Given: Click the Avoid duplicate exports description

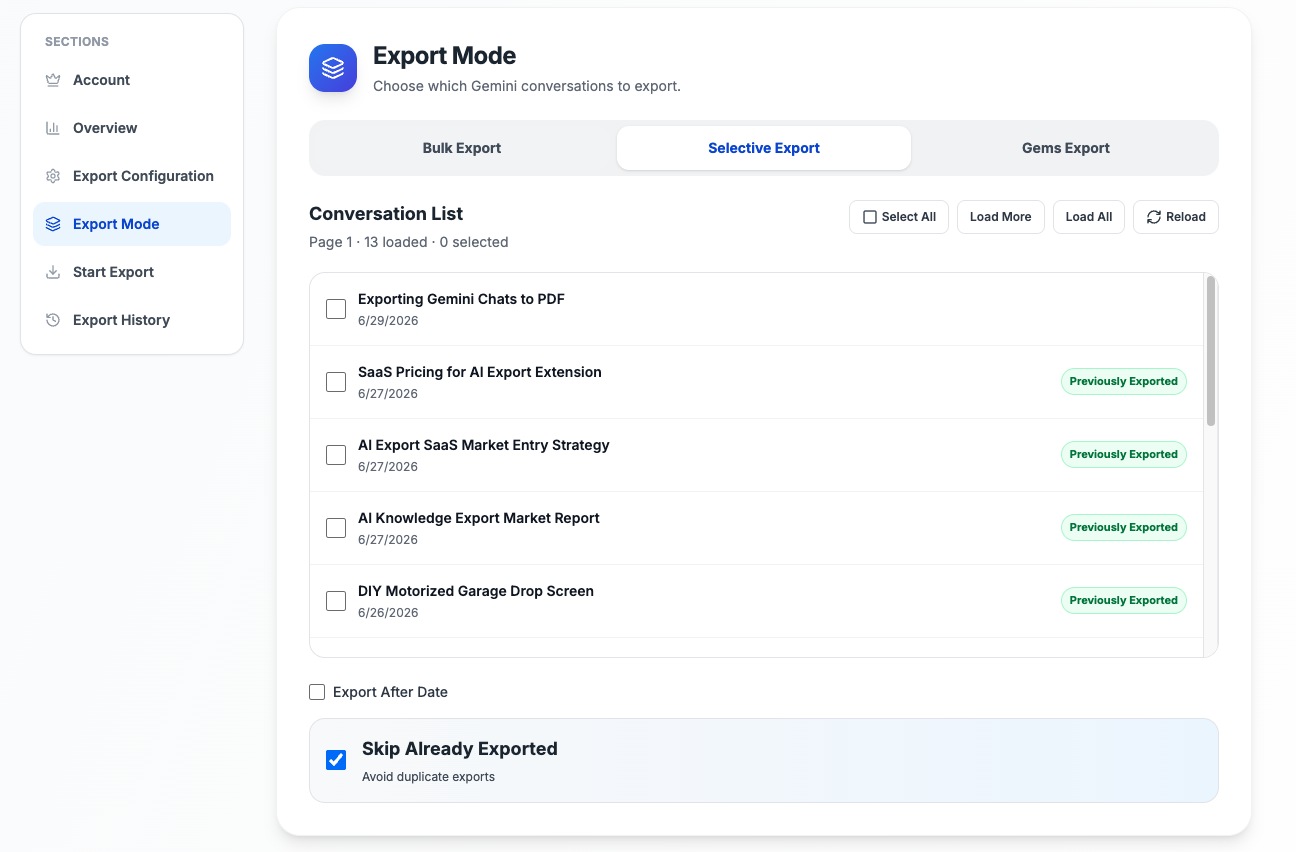Looking at the screenshot, I should 428,777.
